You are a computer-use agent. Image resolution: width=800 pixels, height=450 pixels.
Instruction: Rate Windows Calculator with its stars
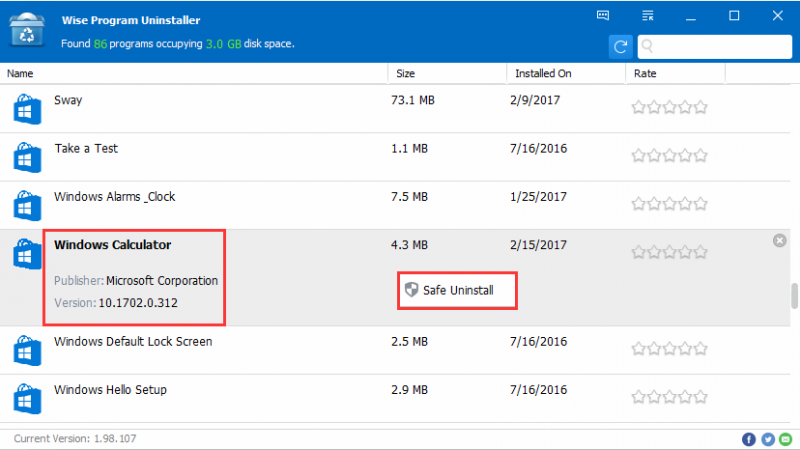click(x=669, y=252)
